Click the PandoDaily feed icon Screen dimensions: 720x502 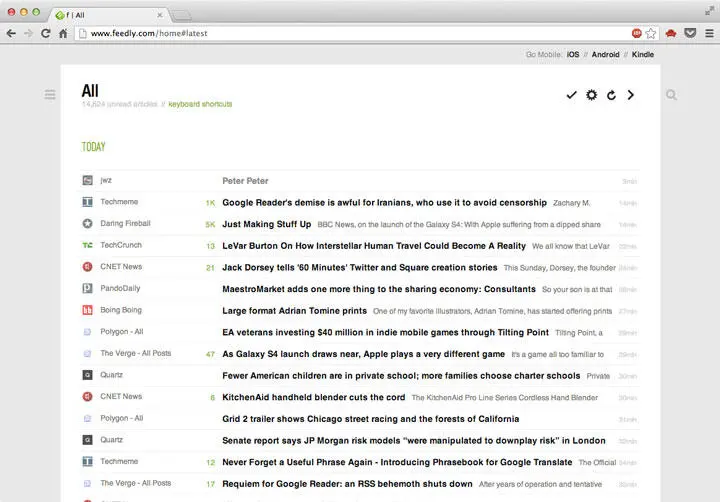click(x=87, y=288)
